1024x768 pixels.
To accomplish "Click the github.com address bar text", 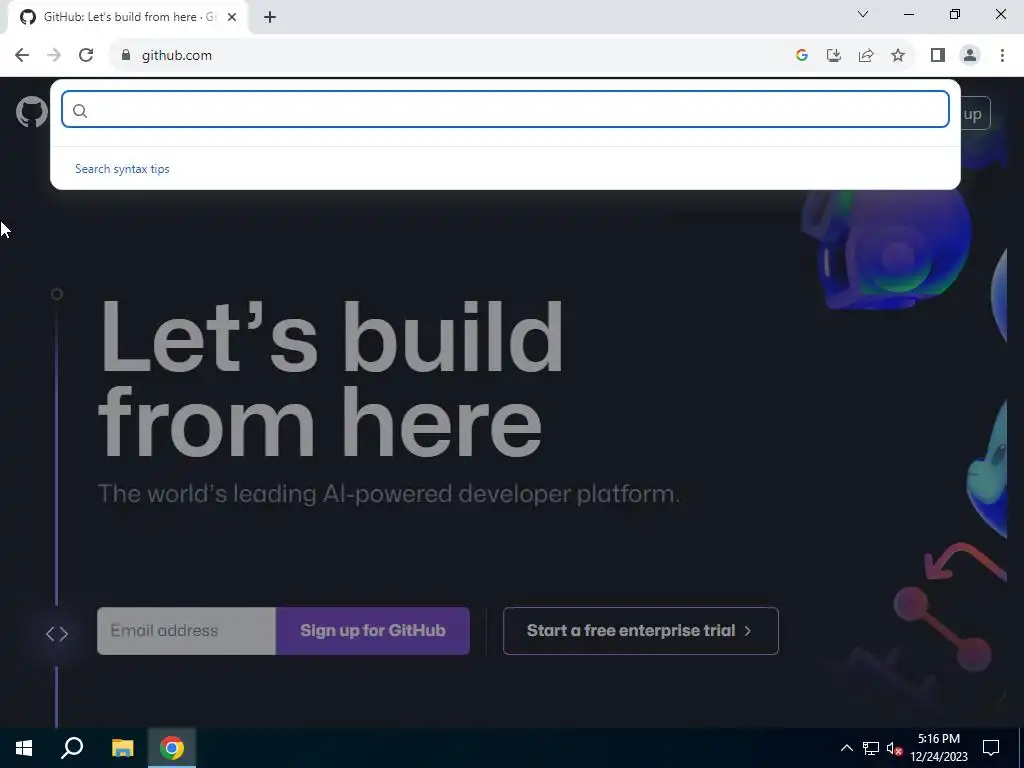I will click(x=177, y=56).
